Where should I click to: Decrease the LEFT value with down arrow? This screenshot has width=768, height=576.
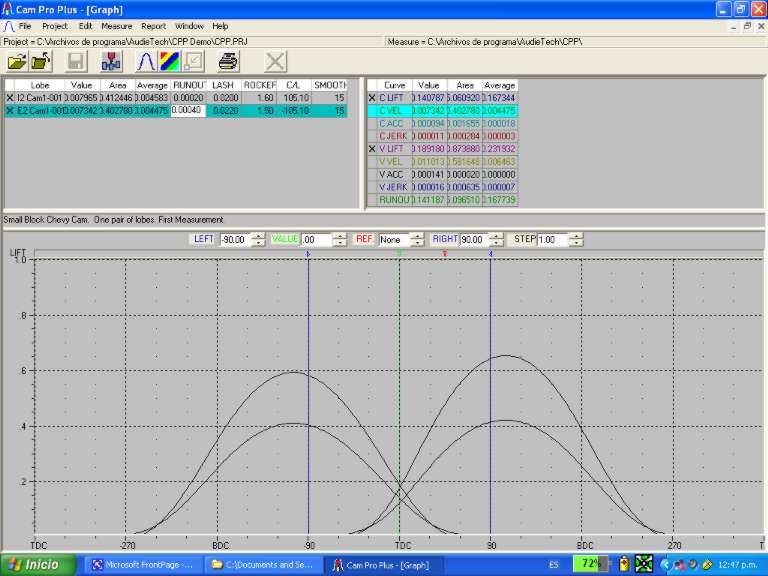258,243
